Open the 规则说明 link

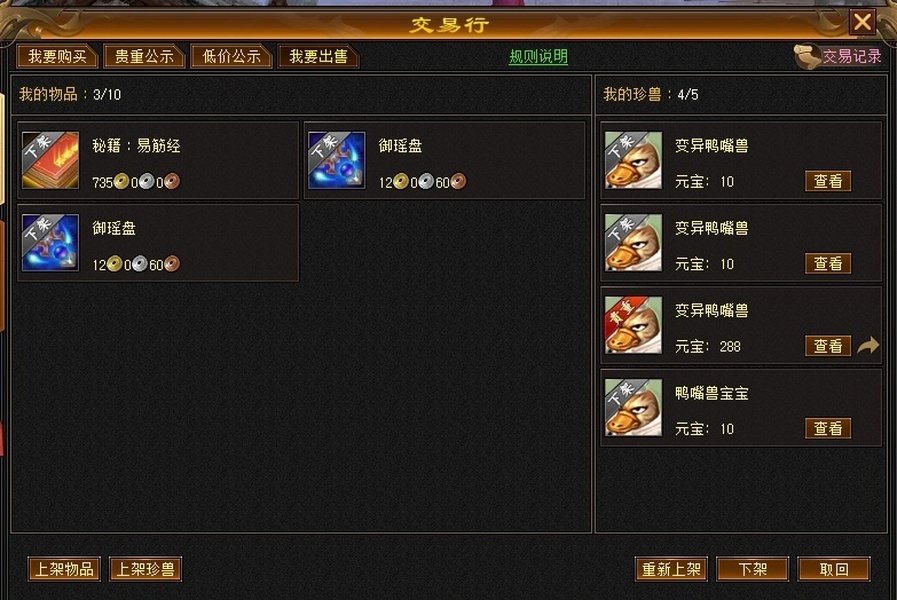(x=538, y=57)
